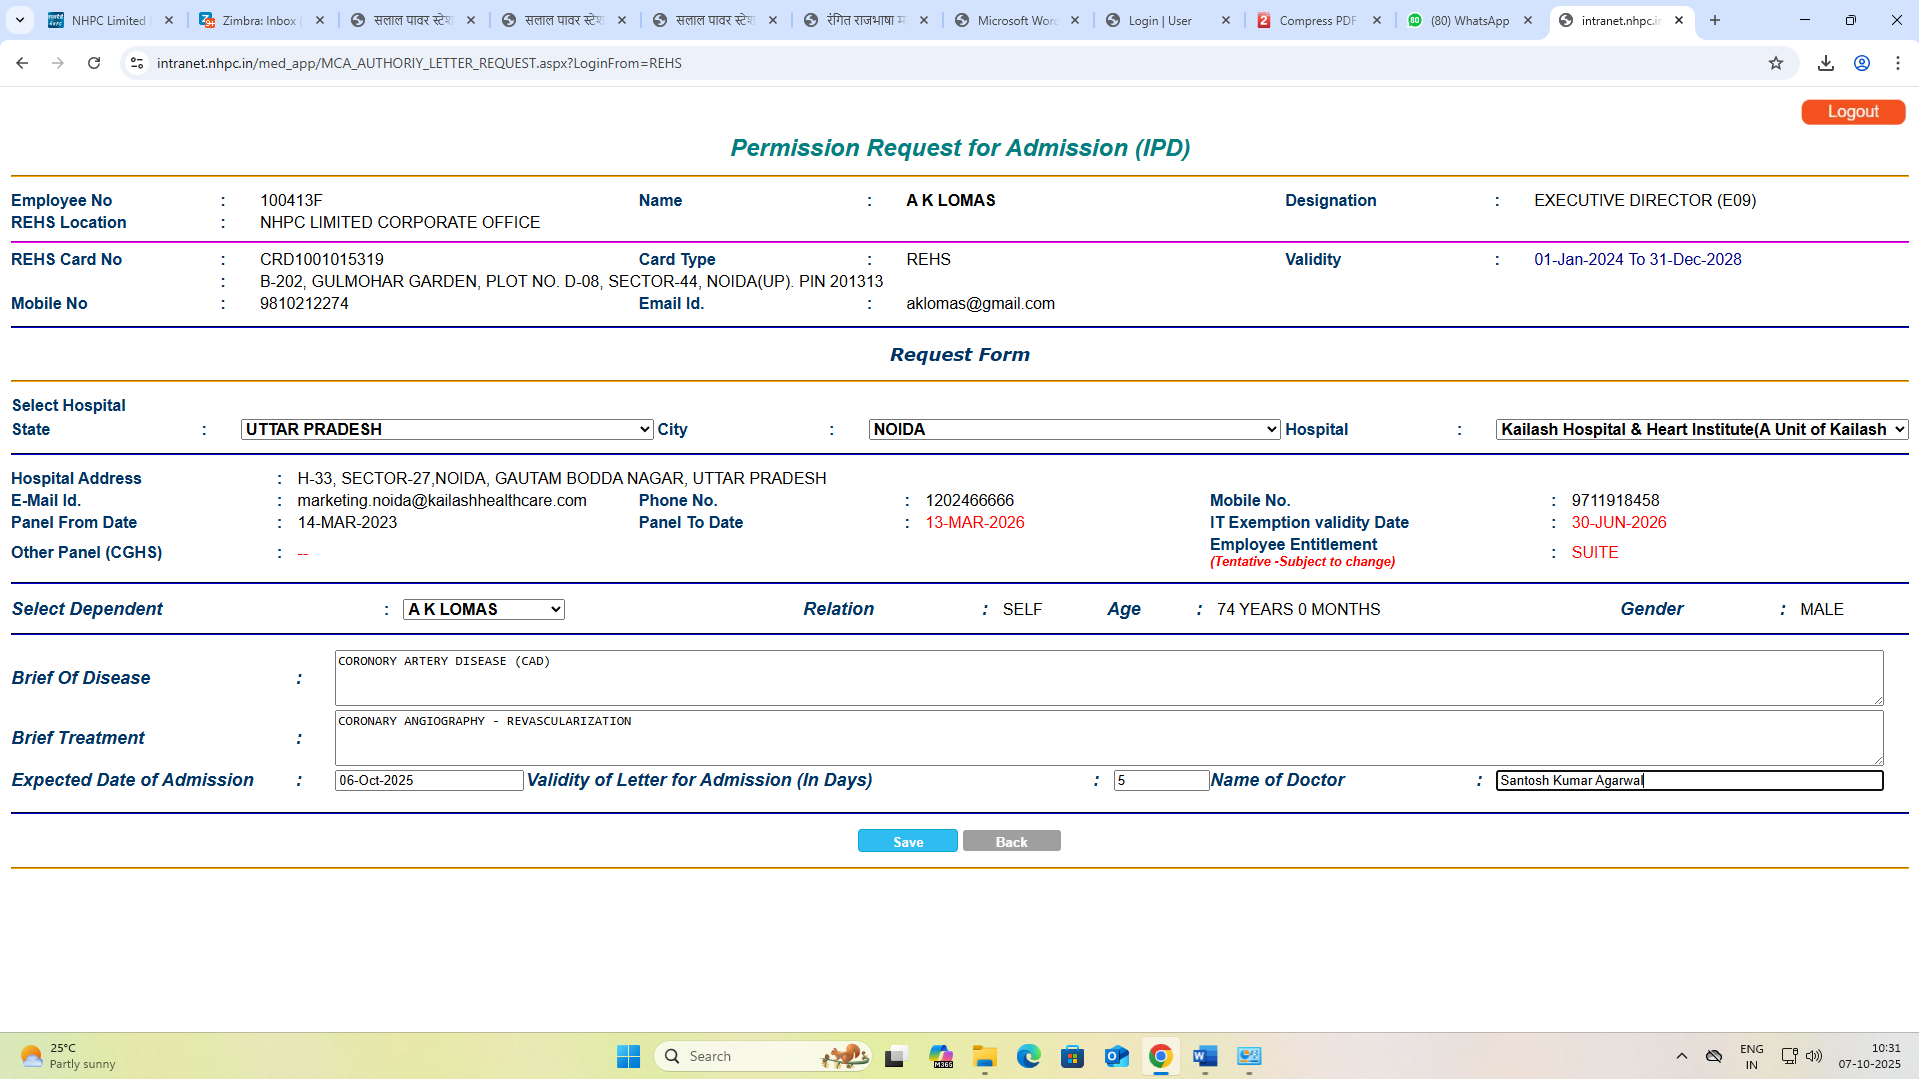Click the Back button

click(1011, 842)
